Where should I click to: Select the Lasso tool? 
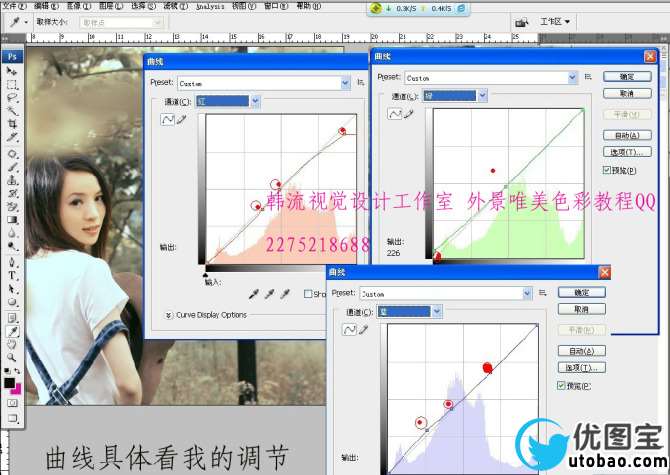12,98
